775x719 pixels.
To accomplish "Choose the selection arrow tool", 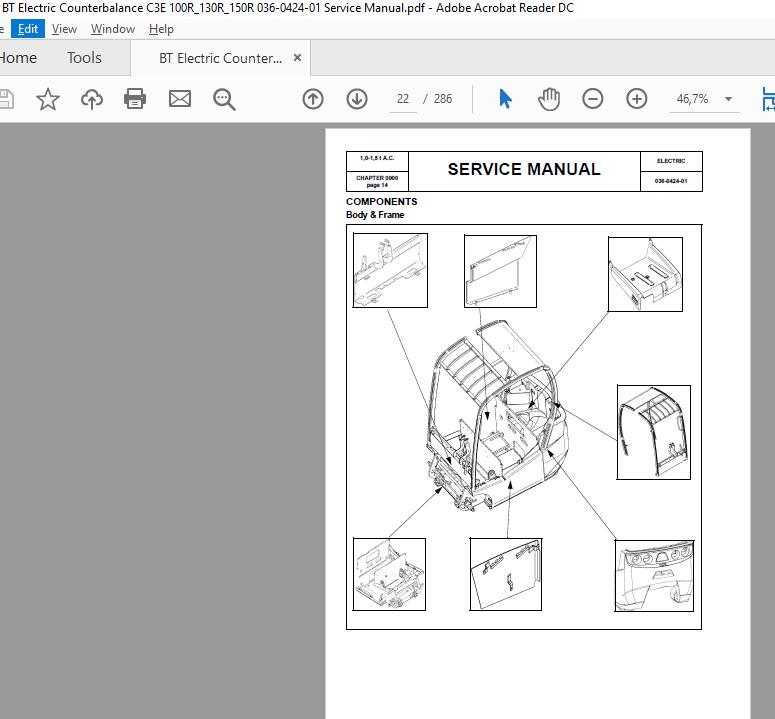I will pos(505,99).
